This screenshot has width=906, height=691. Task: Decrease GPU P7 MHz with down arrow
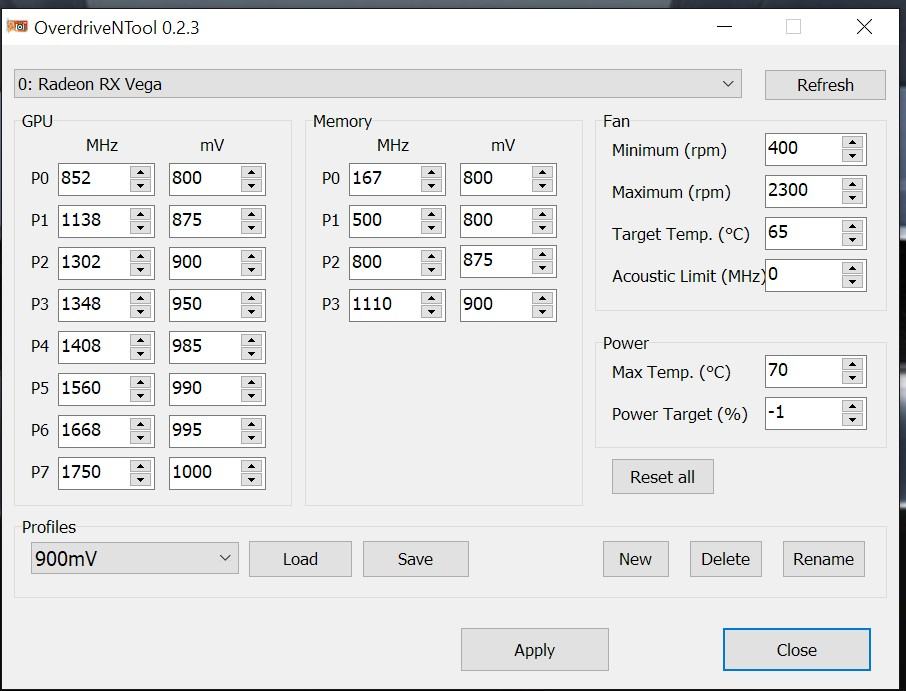pos(140,481)
